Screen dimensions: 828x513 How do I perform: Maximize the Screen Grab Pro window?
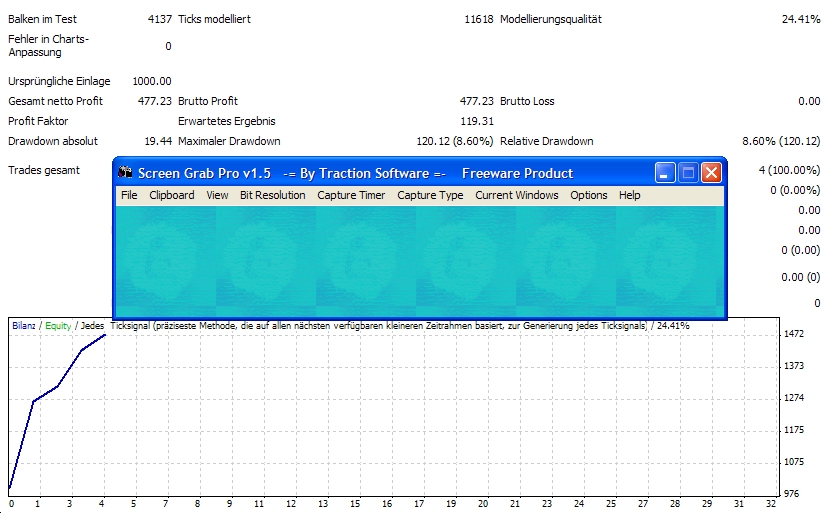(688, 173)
